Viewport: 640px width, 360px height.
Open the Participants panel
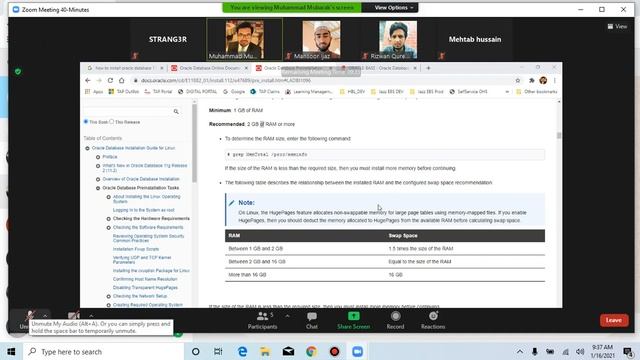[x=263, y=320]
